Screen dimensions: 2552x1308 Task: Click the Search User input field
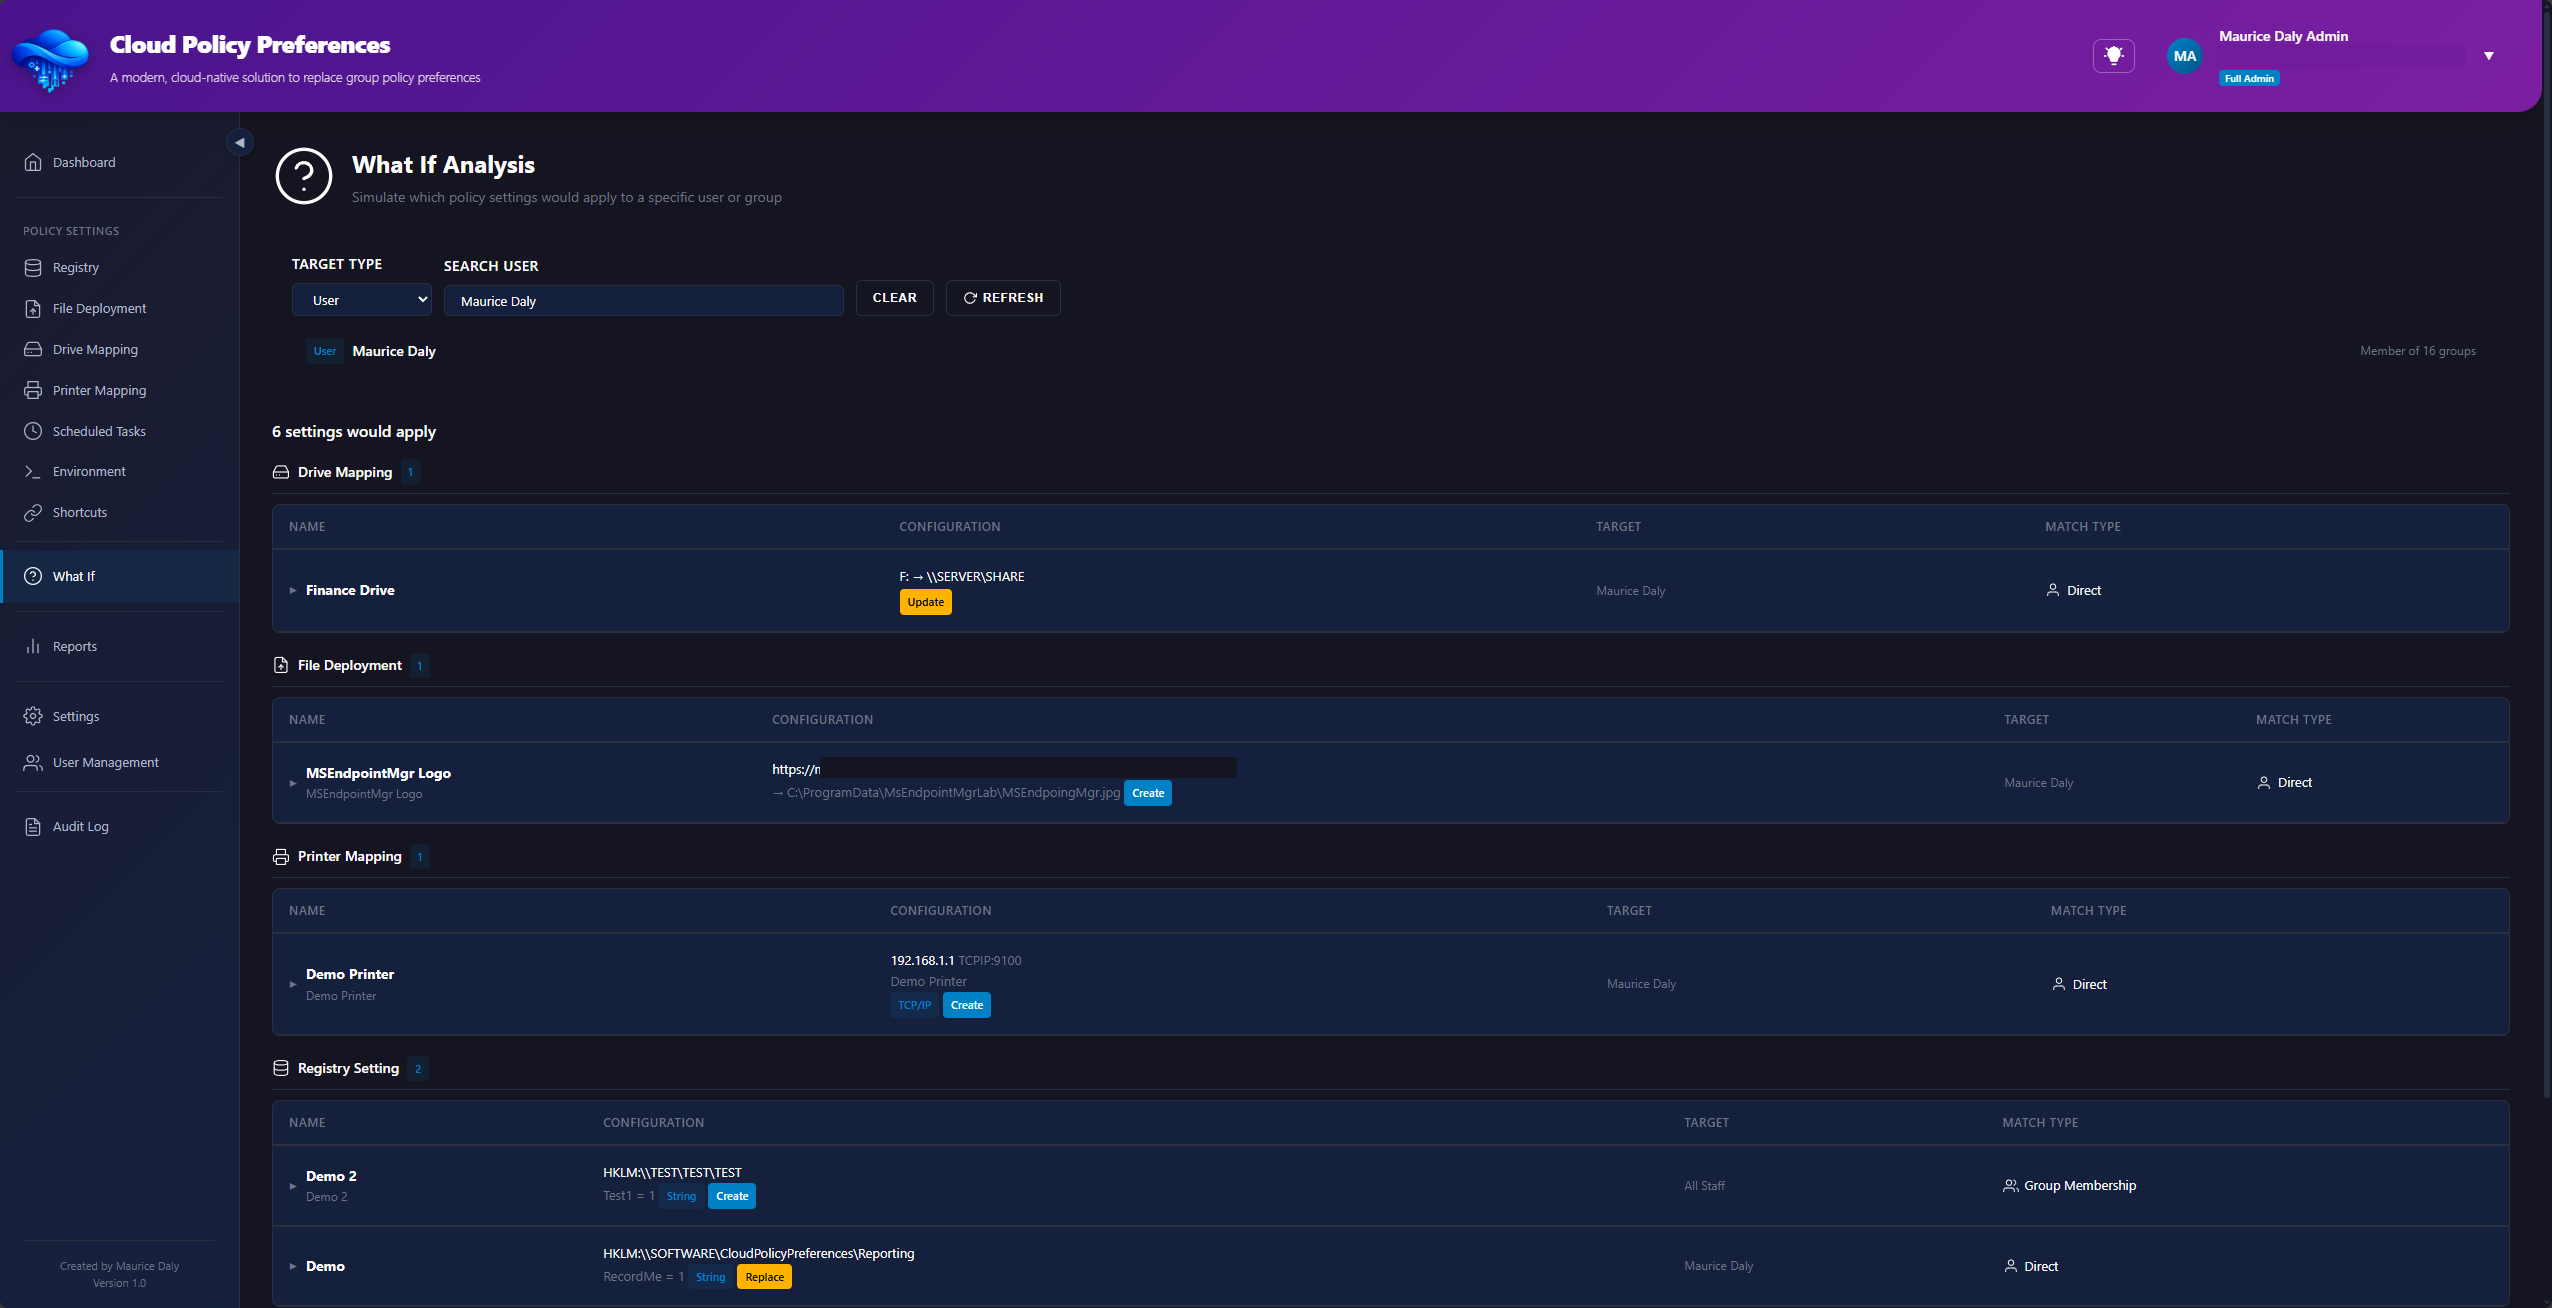pos(643,301)
